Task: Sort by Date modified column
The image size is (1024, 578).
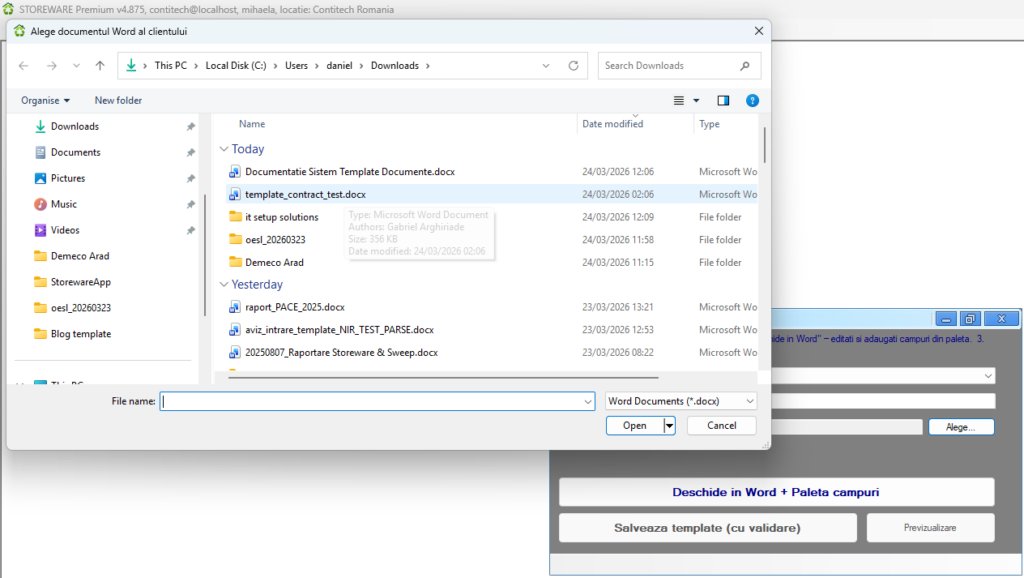Action: pyautogui.click(x=613, y=124)
